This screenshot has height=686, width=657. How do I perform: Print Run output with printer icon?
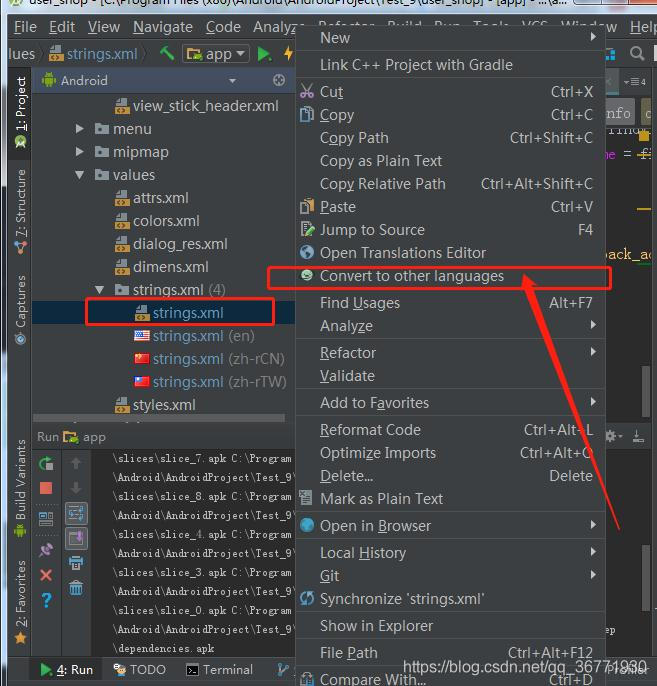pos(76,563)
